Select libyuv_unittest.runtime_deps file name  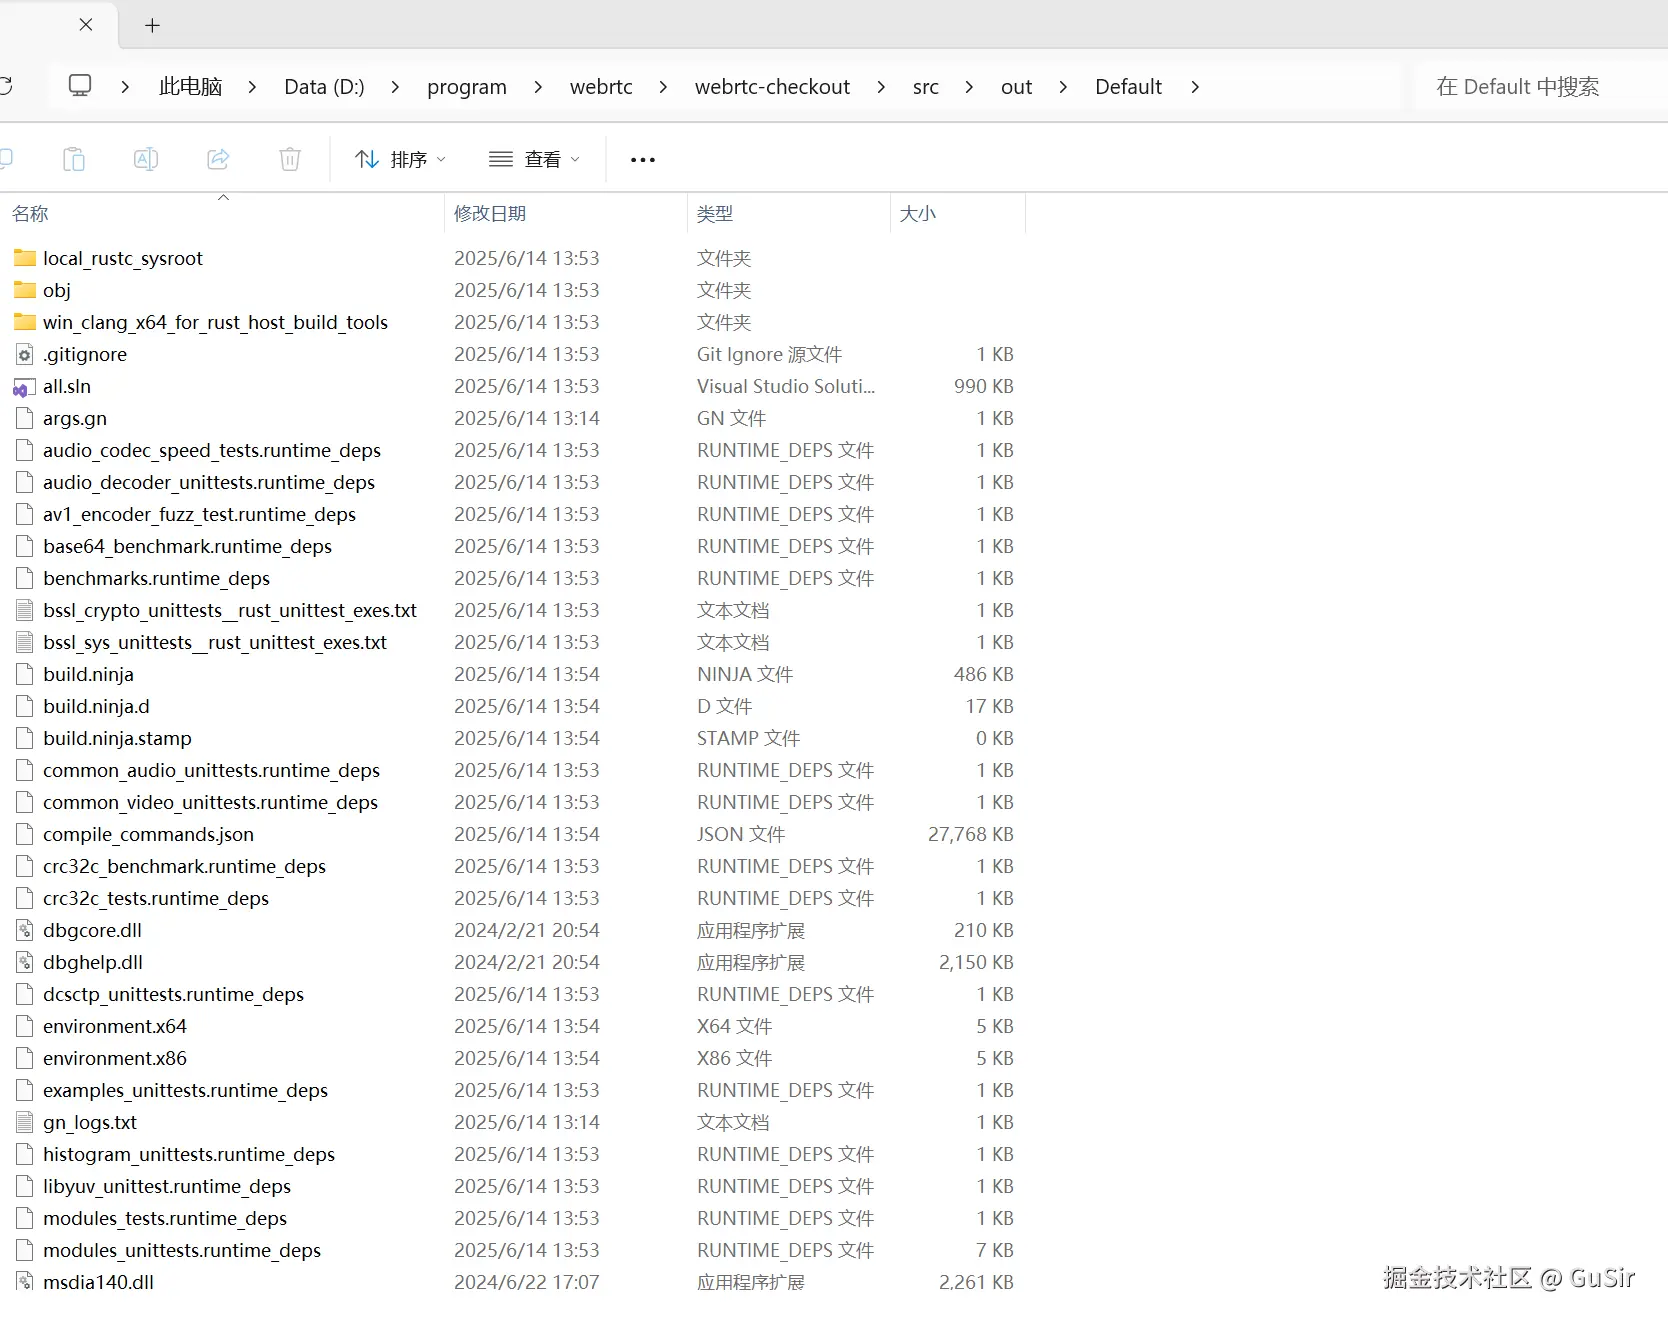[167, 1186]
